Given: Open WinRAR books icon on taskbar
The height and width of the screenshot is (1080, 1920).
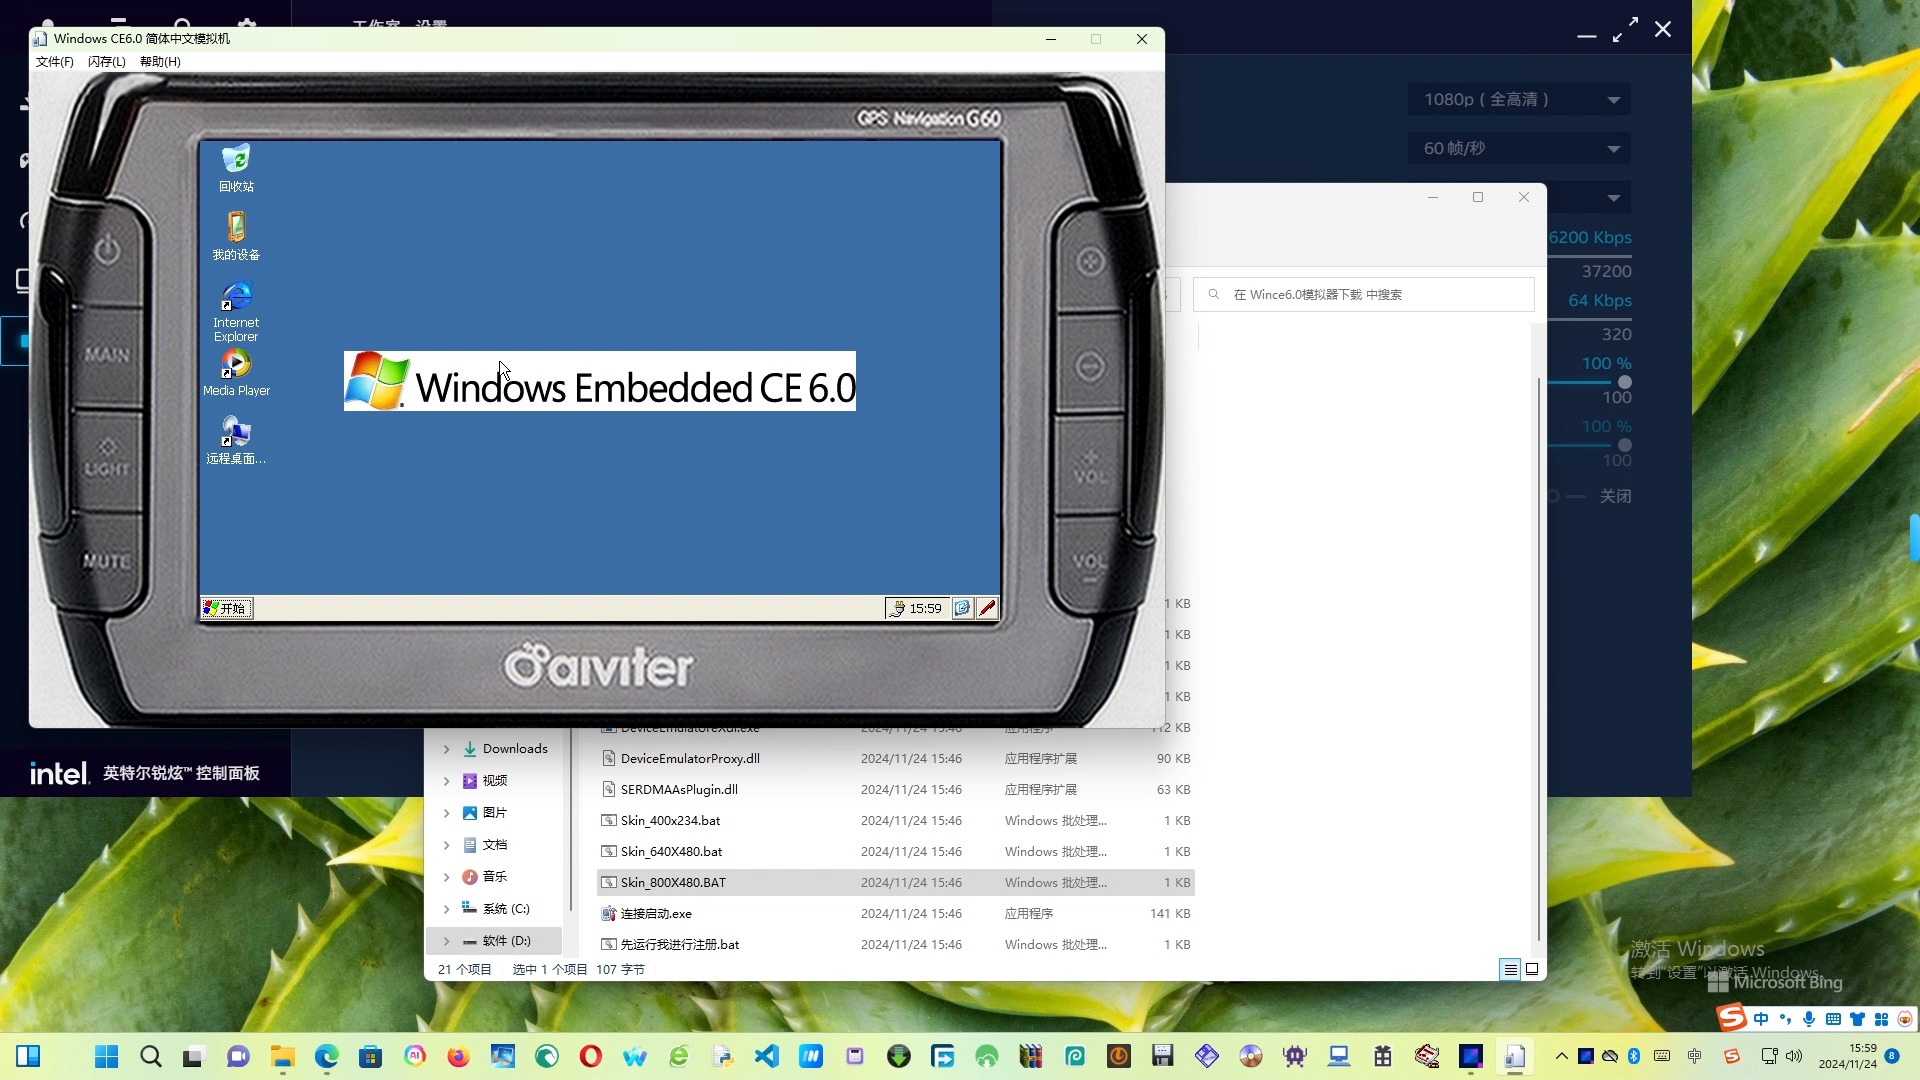Looking at the screenshot, I should (1030, 1056).
